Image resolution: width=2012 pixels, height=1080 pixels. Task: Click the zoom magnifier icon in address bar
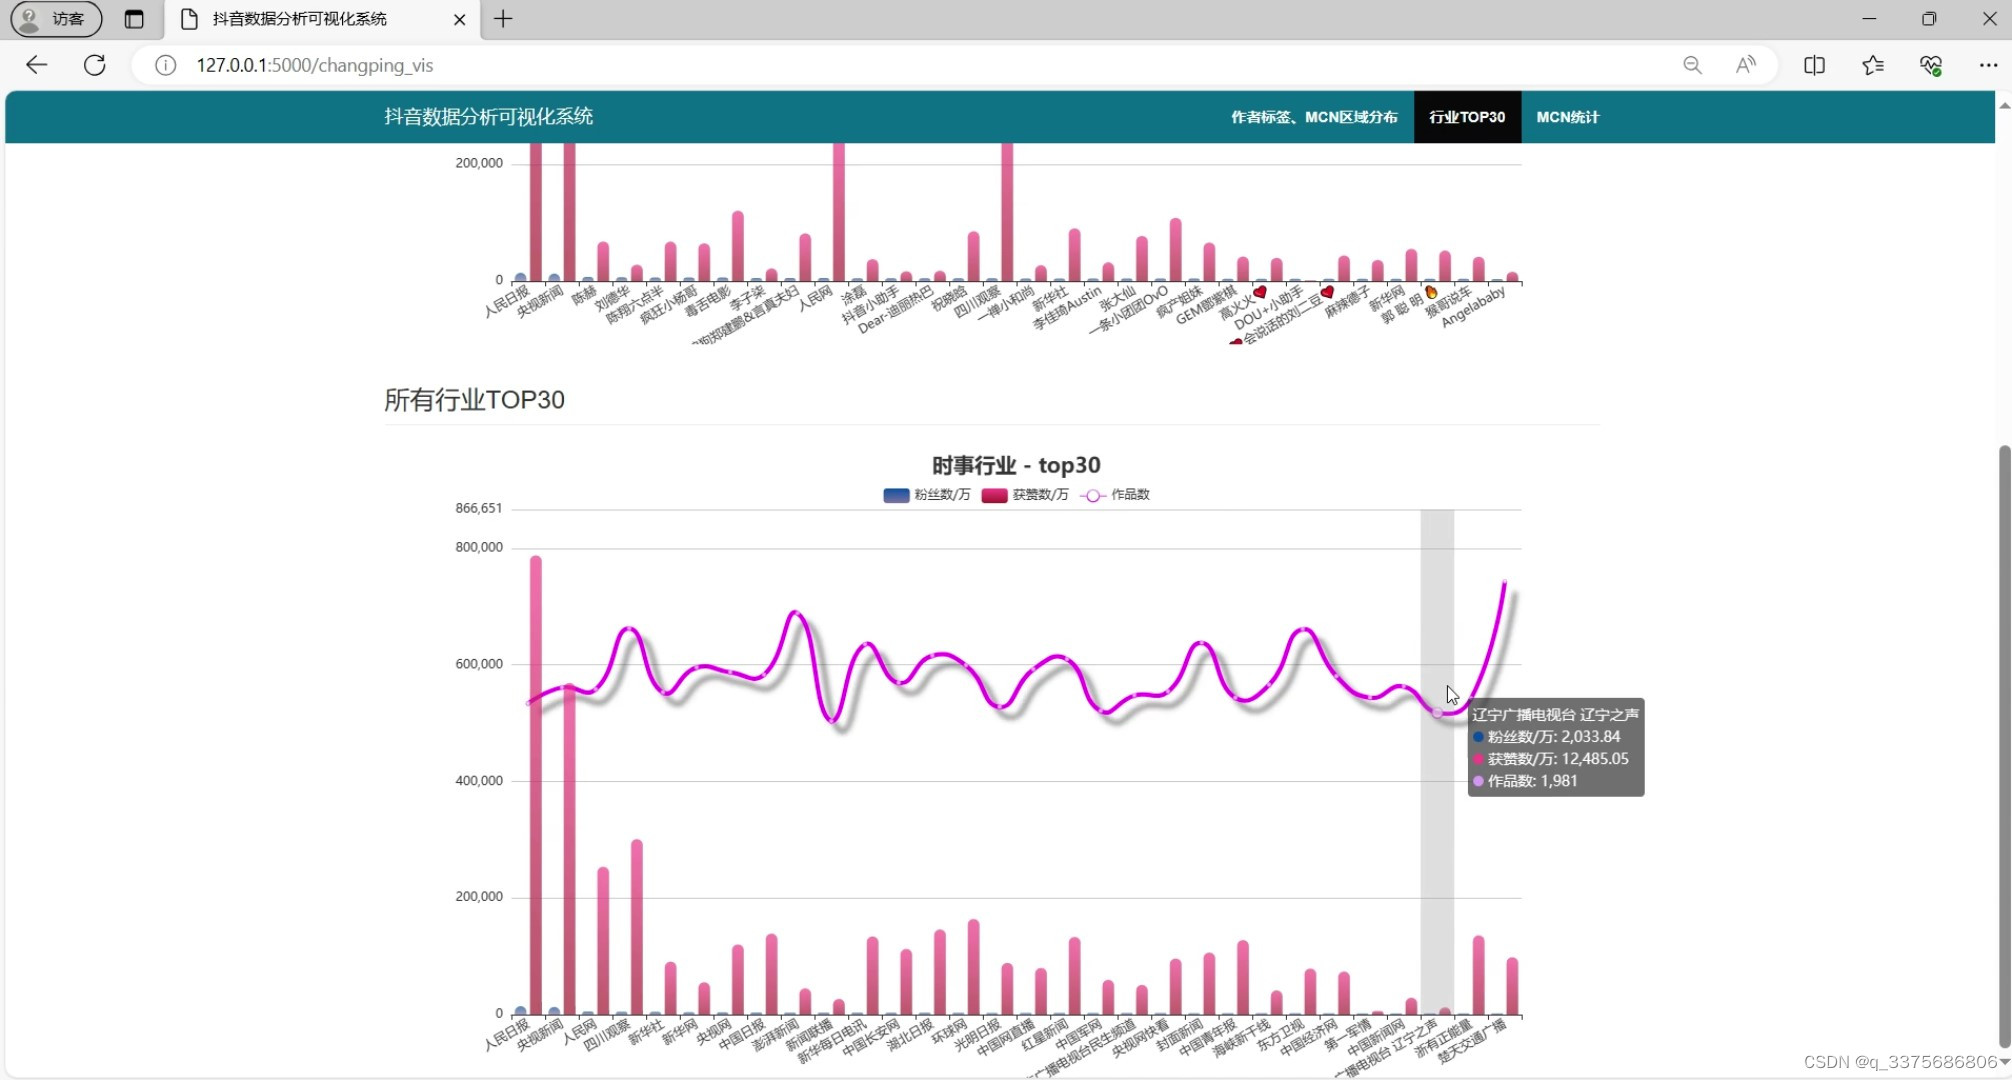1692,65
